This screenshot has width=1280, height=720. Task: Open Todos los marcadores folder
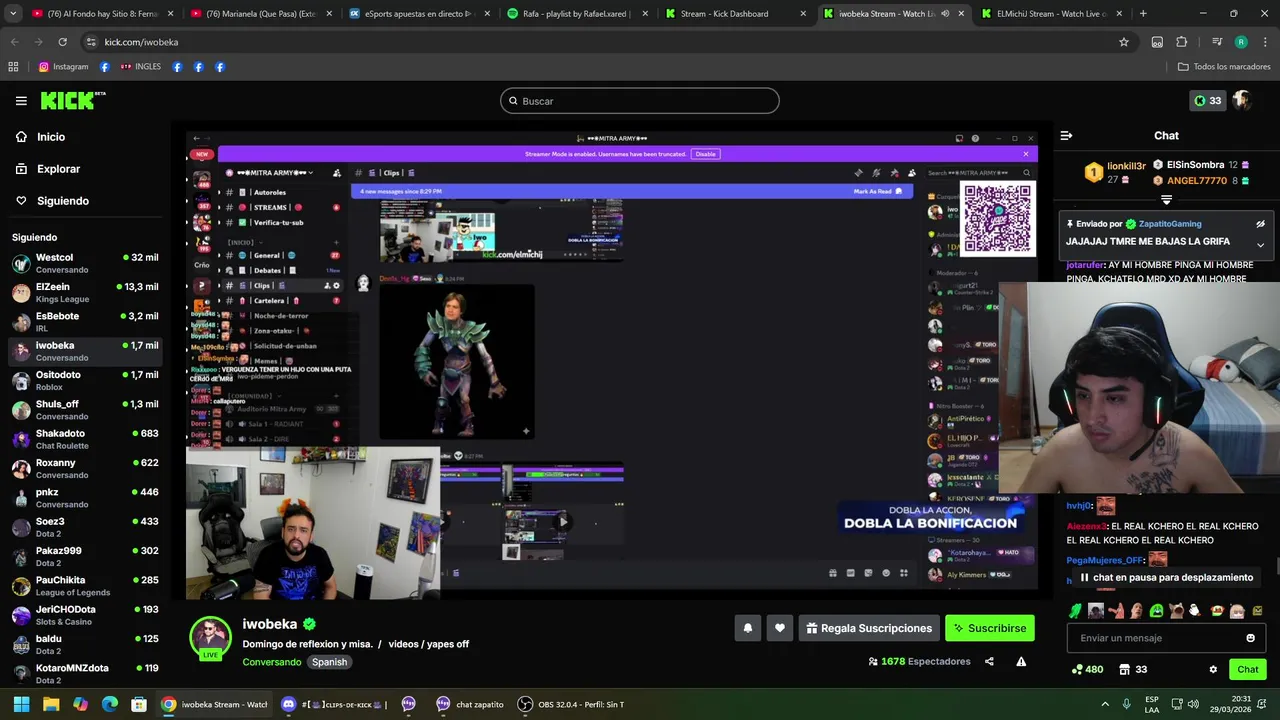[x=1224, y=67]
